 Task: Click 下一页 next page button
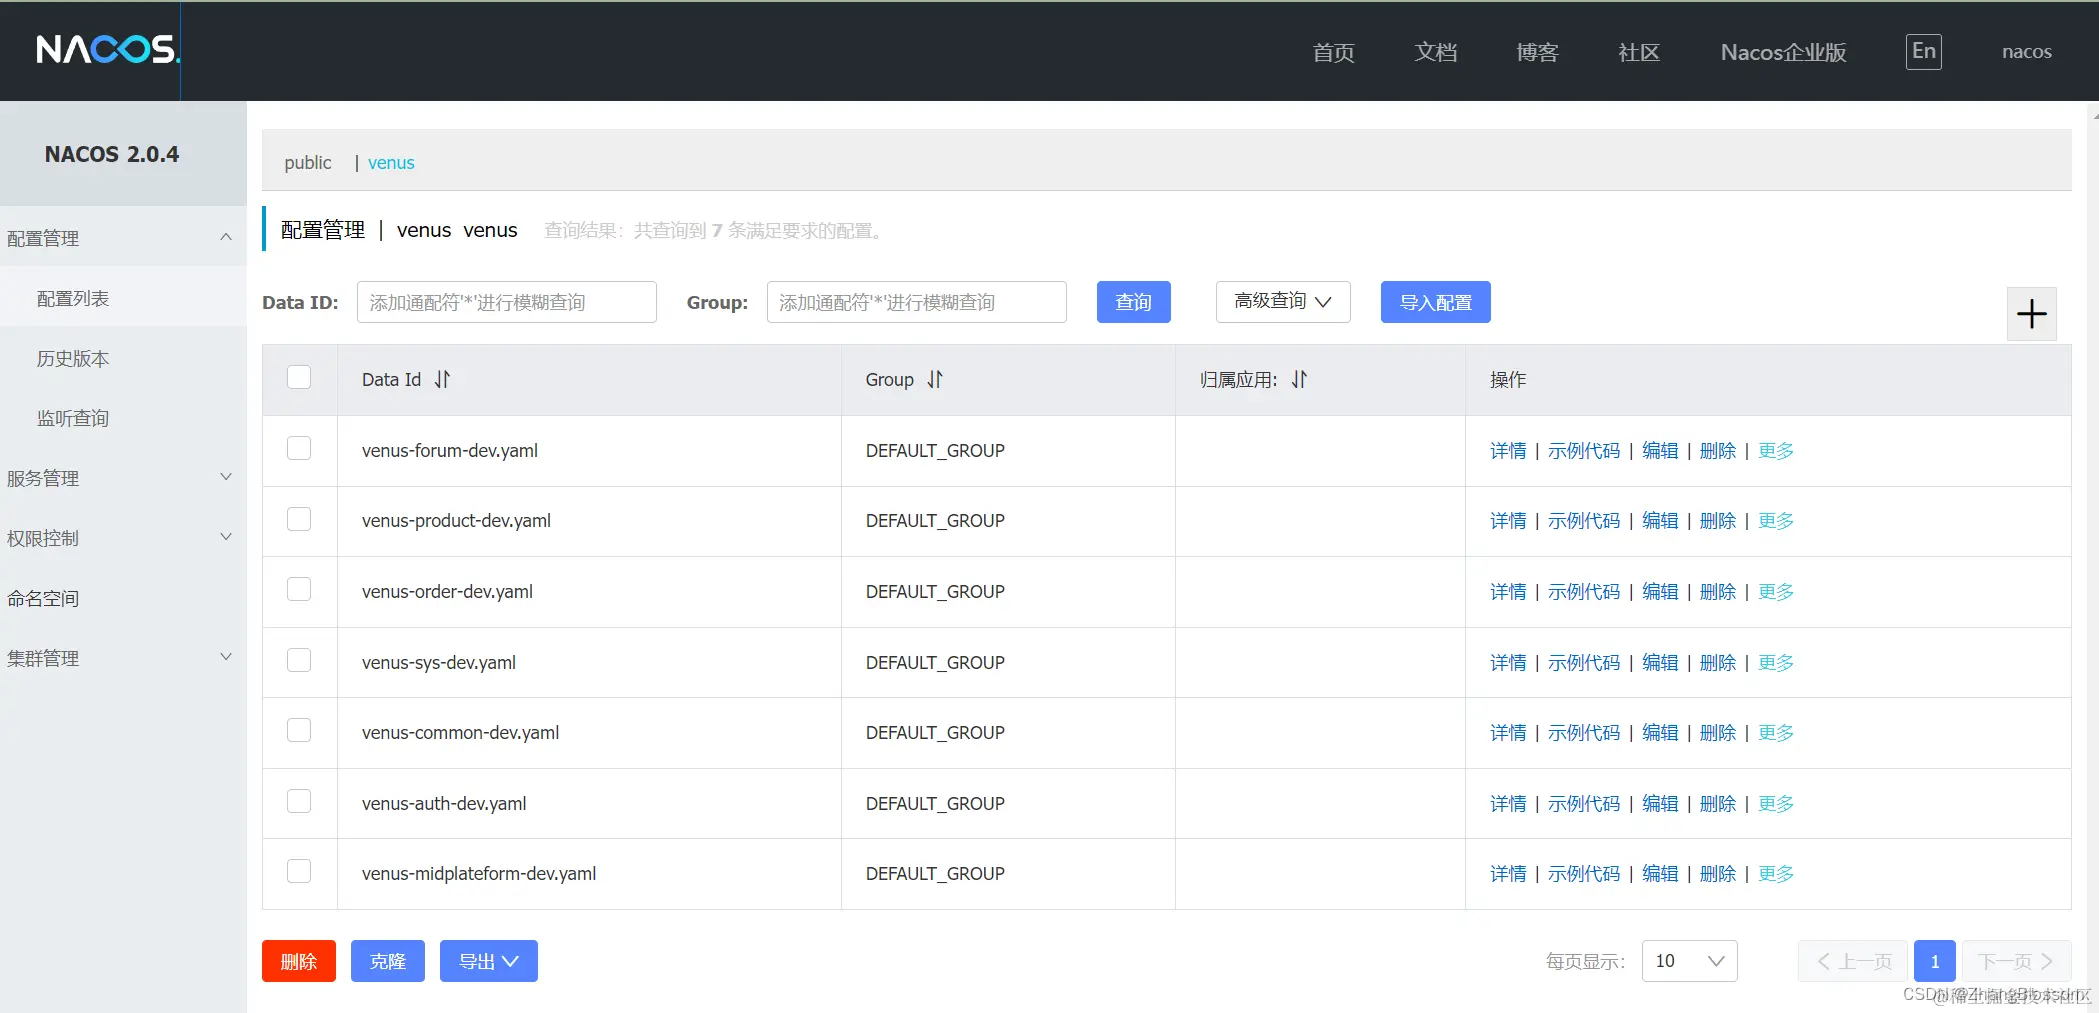tap(2016, 961)
